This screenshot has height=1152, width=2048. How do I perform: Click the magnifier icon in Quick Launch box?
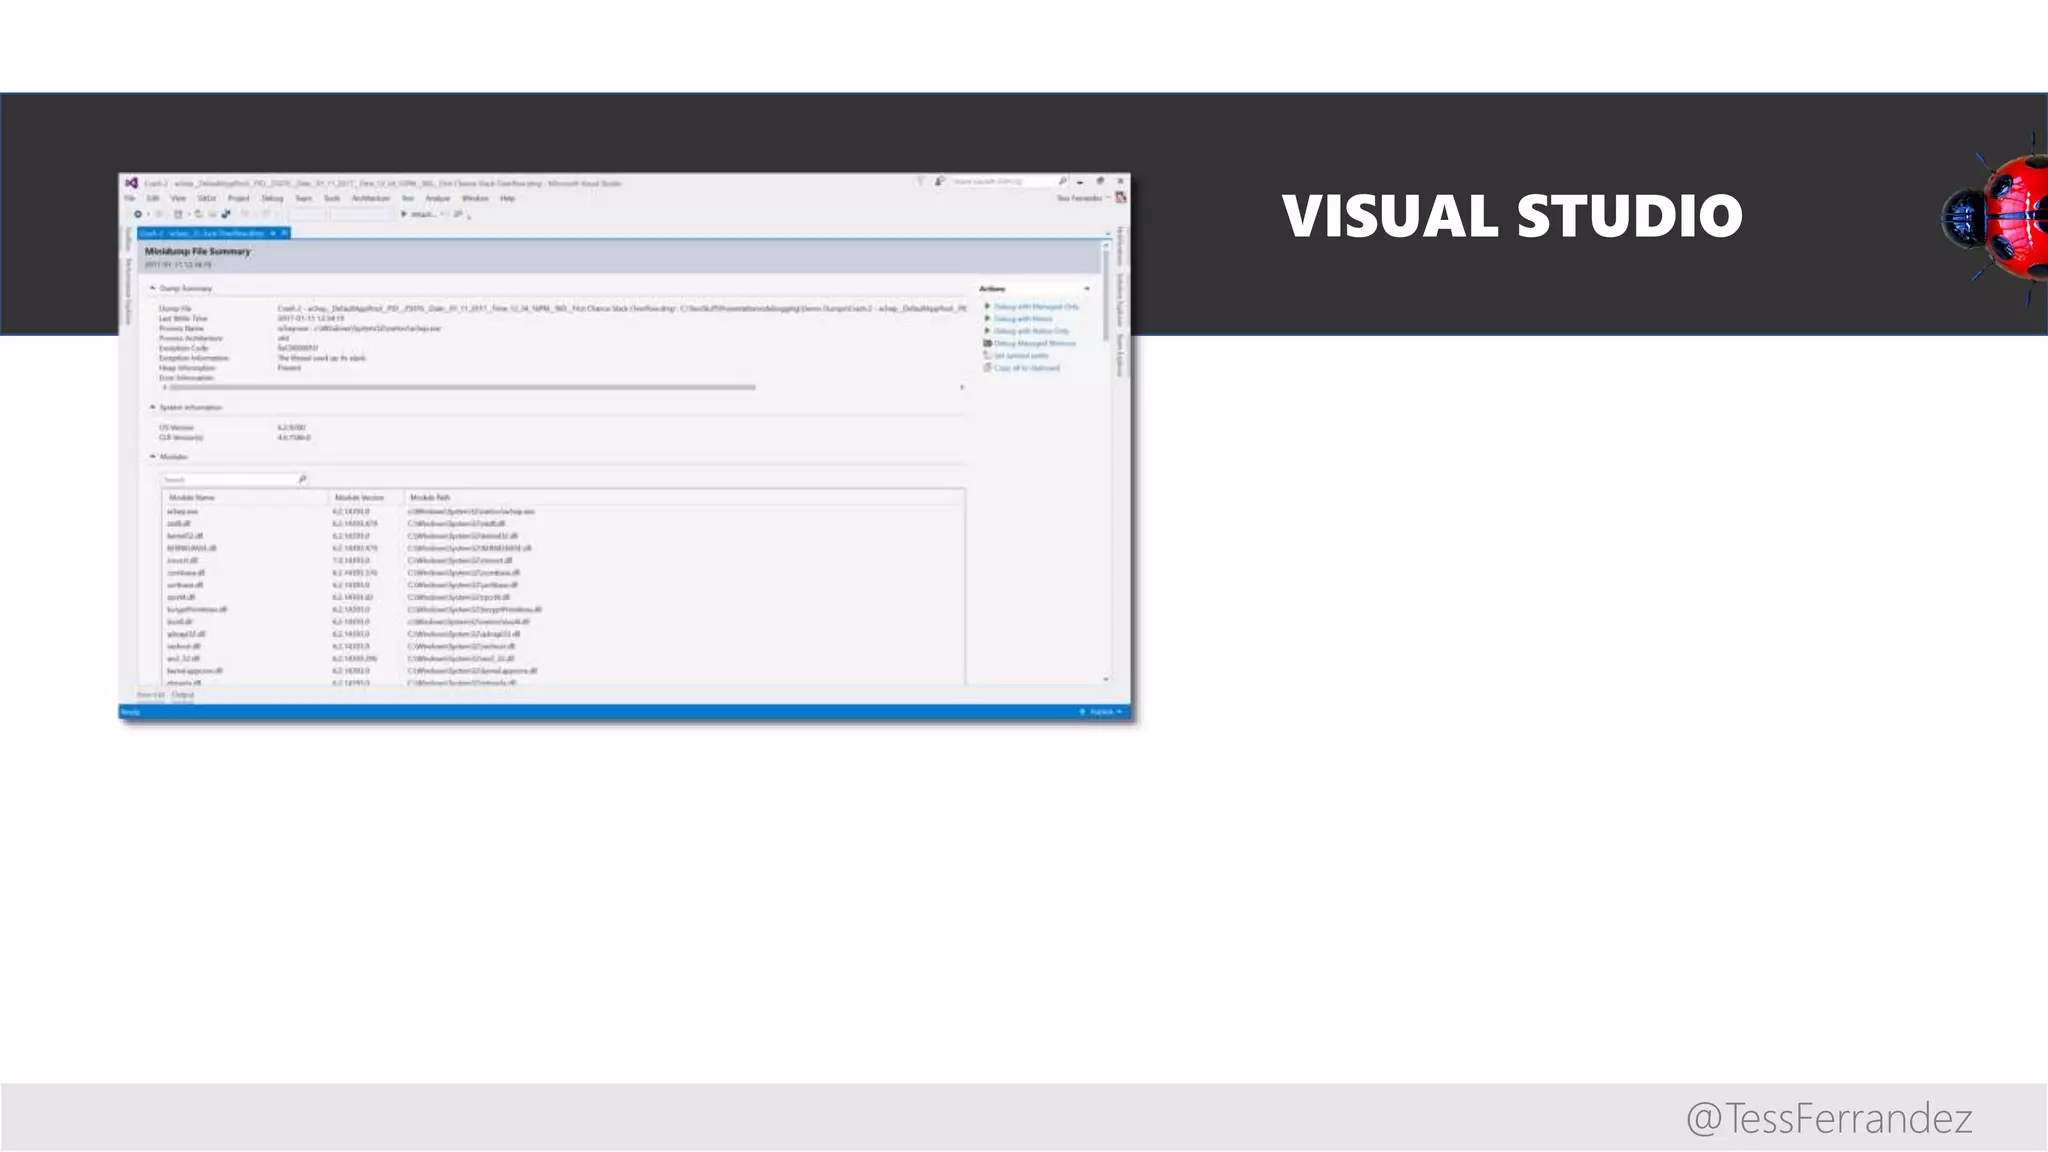[1062, 182]
